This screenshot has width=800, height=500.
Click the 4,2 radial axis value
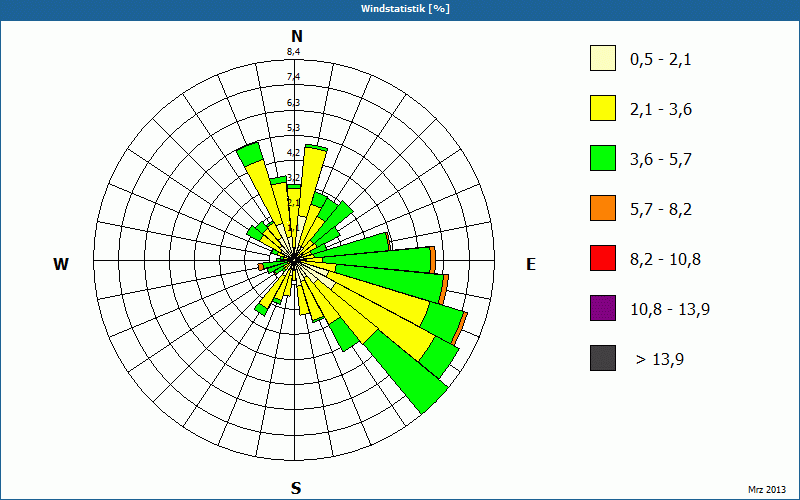pyautogui.click(x=293, y=152)
